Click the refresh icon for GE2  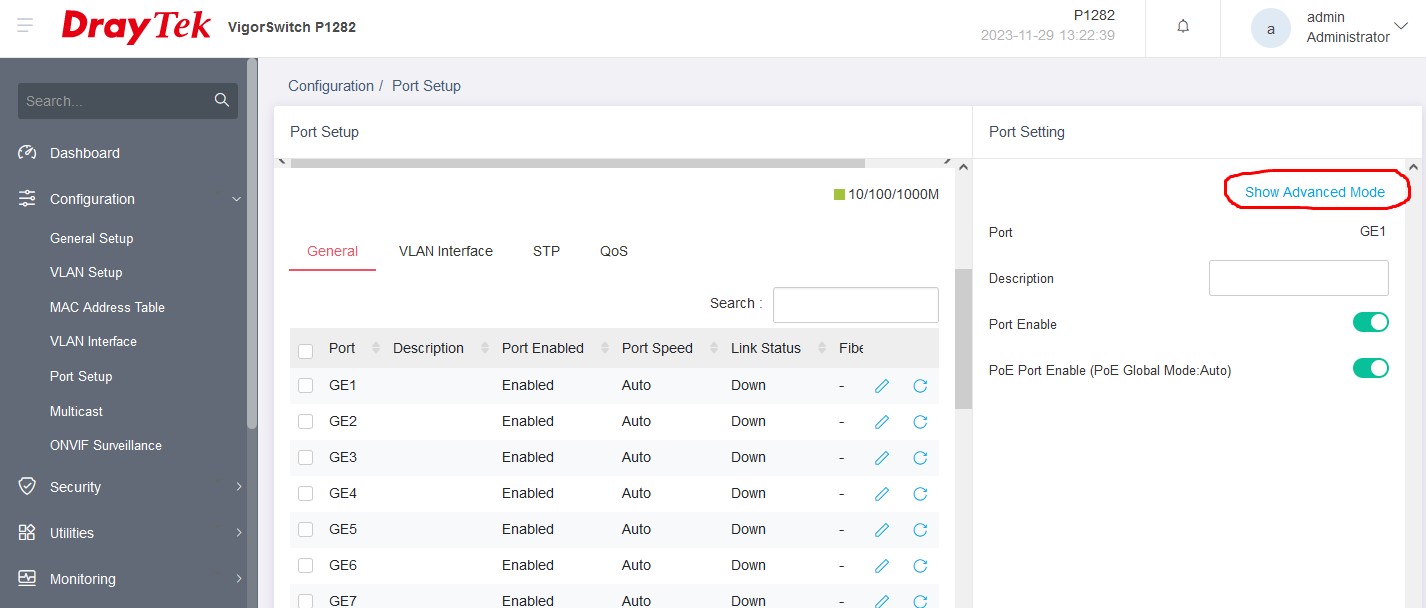coord(920,422)
